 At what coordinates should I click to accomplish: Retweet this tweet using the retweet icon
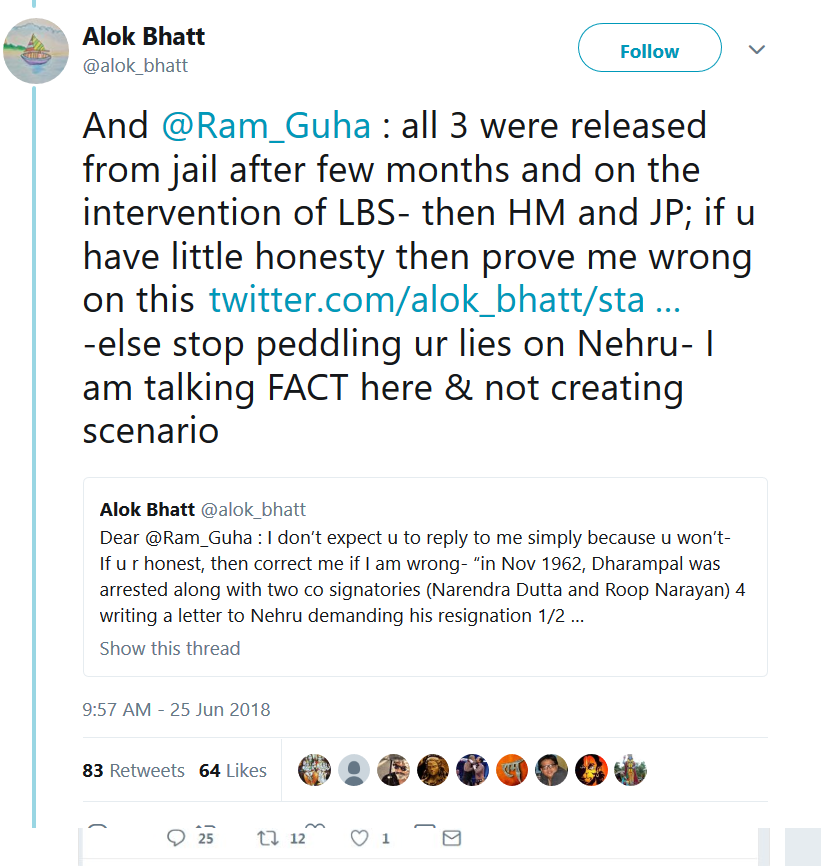269,837
